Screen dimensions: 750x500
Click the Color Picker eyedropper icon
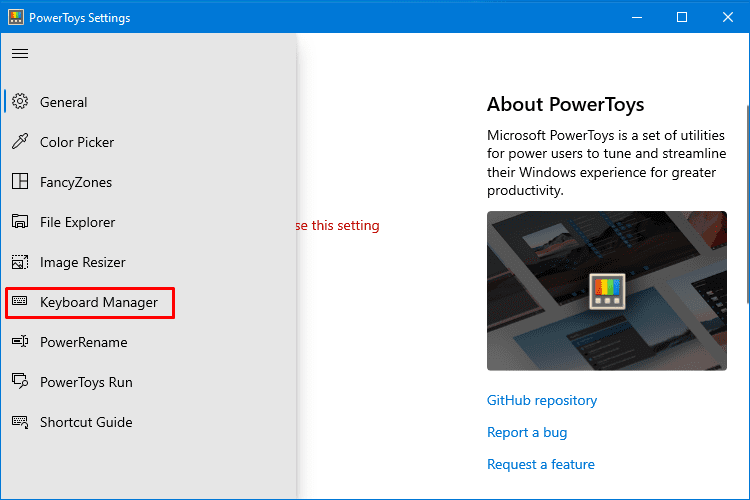click(x=20, y=141)
